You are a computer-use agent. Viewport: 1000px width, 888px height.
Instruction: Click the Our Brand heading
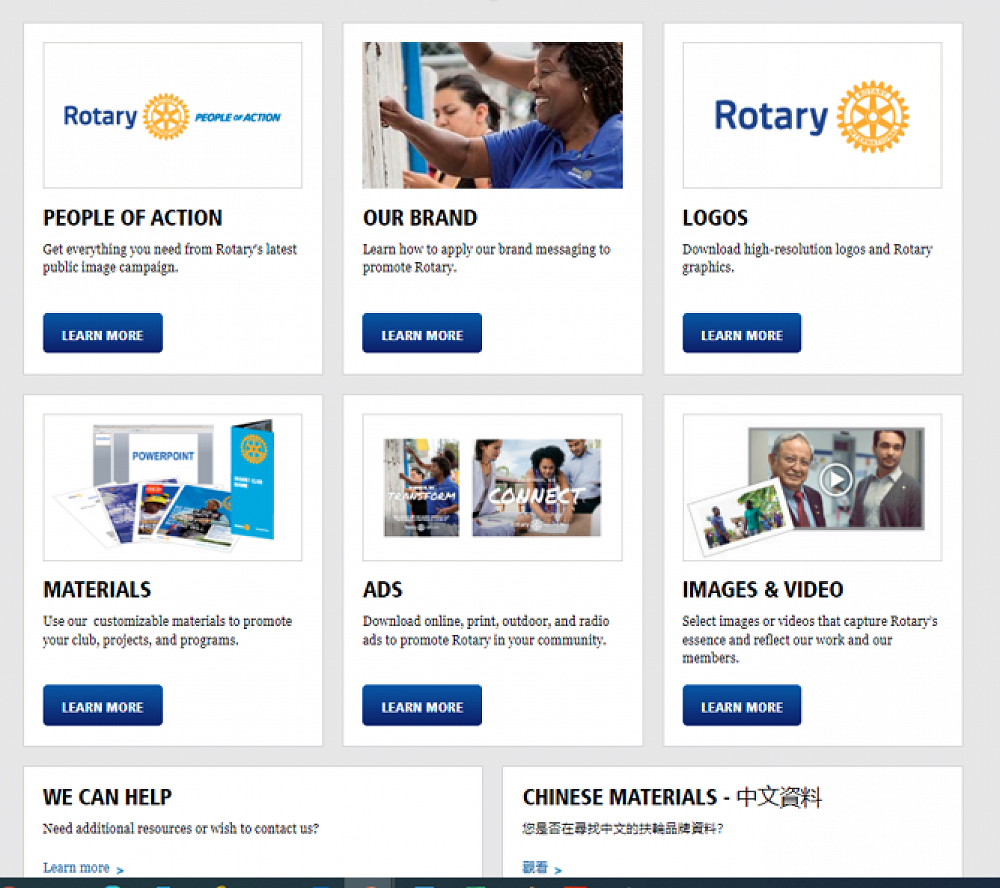pos(419,218)
